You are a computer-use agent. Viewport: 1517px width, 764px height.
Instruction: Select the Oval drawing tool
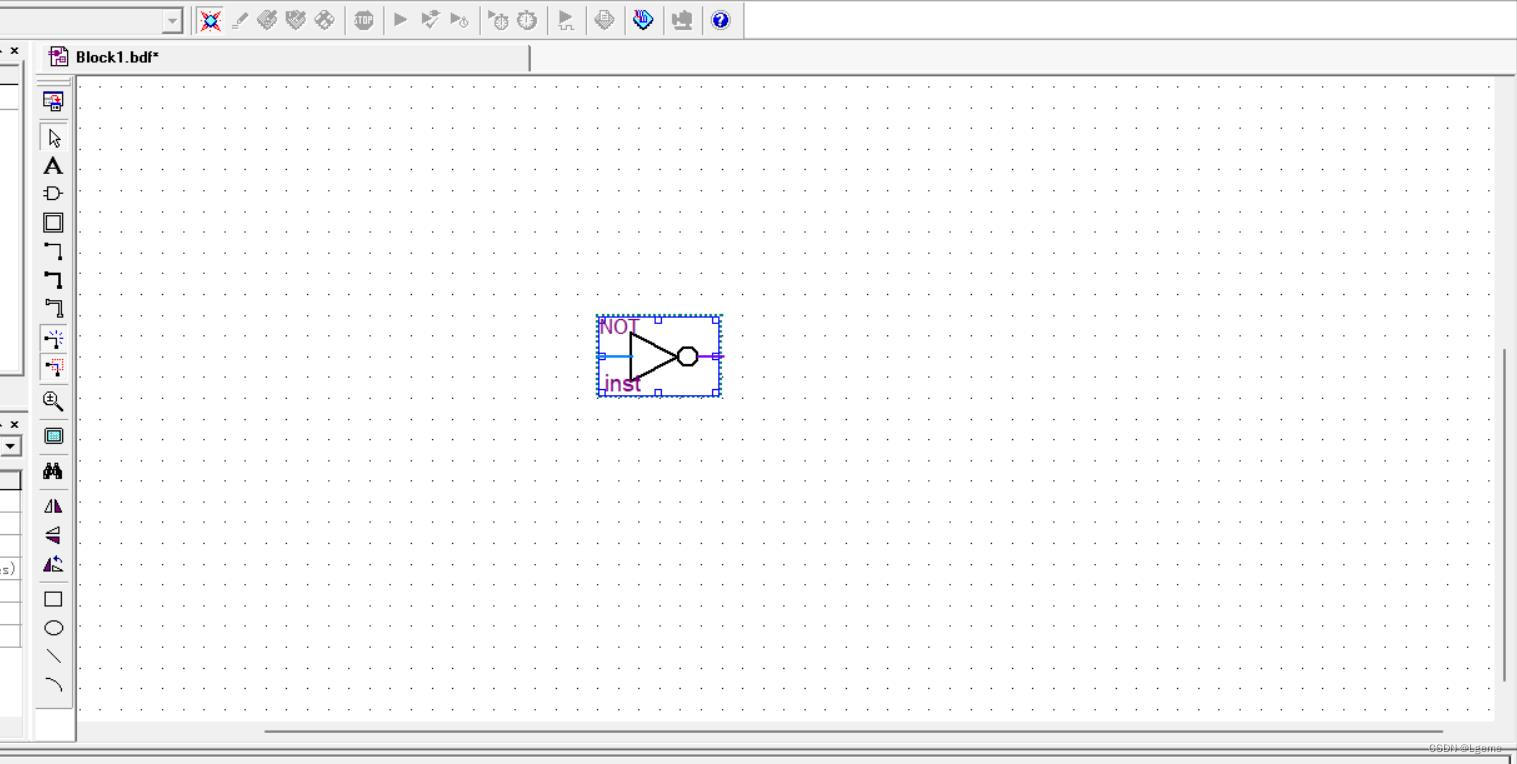coord(53,627)
